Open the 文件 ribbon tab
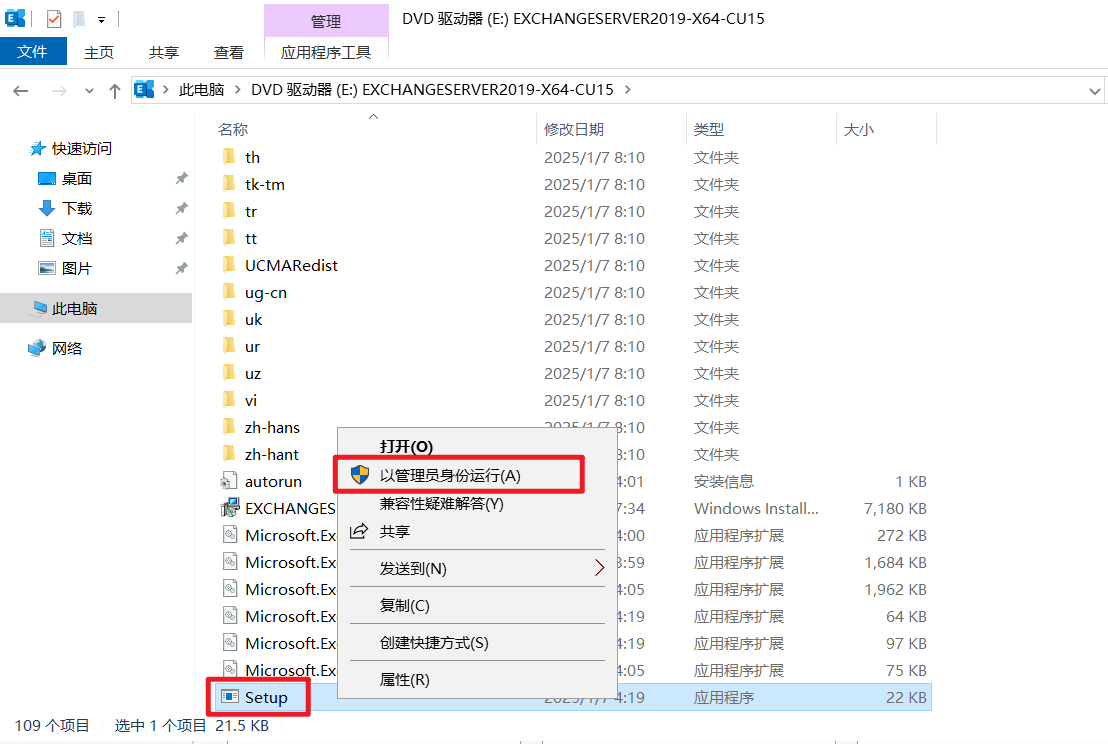Viewport: 1108px width, 744px height. (33, 52)
